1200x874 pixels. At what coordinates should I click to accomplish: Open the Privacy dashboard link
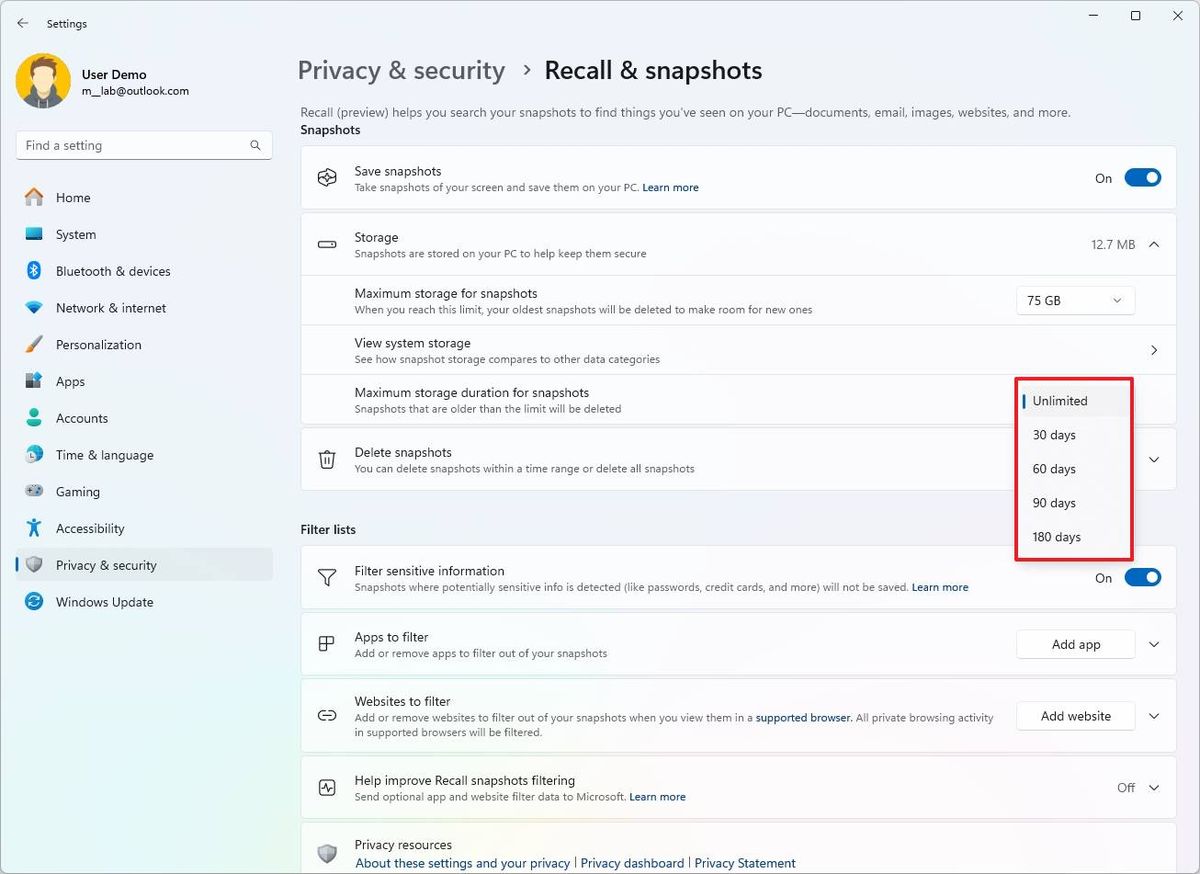632,863
